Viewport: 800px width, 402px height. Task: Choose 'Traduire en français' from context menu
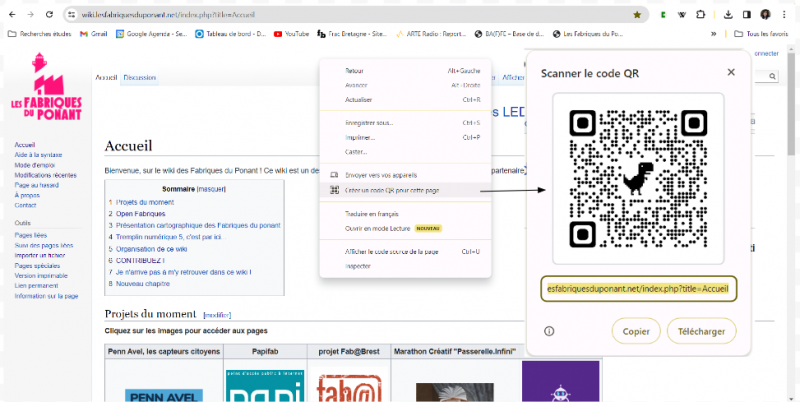[372, 214]
